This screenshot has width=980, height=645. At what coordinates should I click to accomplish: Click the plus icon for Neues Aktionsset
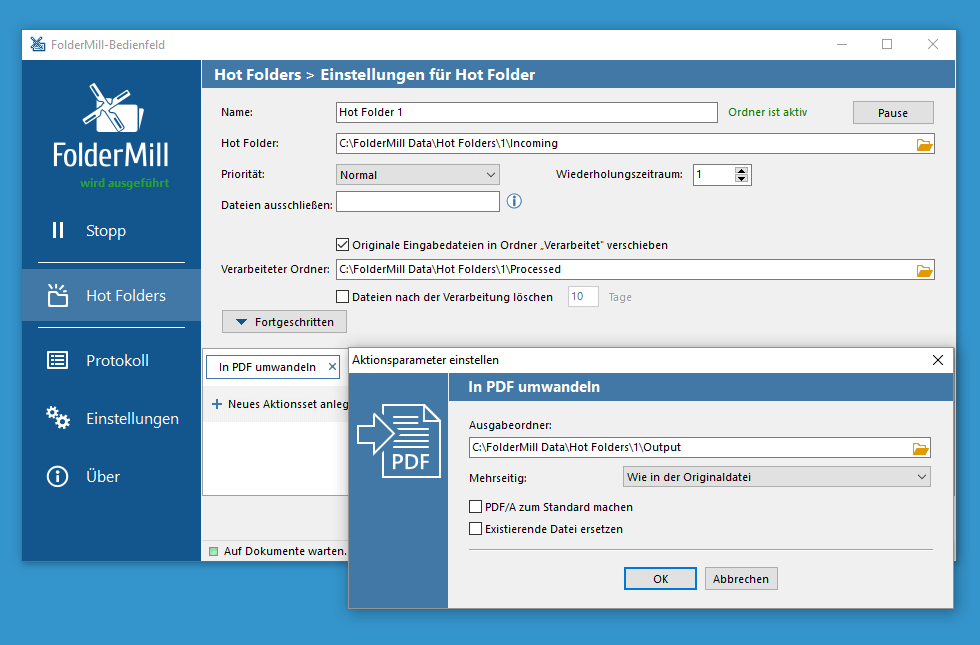pyautogui.click(x=217, y=404)
